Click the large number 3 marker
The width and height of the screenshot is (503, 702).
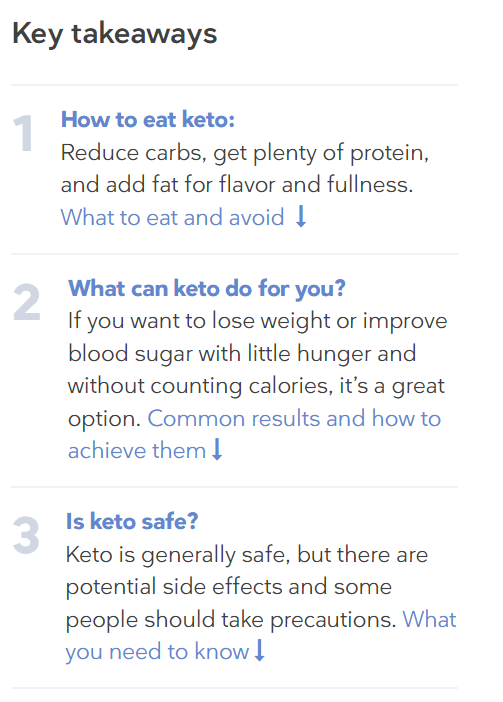coord(26,535)
